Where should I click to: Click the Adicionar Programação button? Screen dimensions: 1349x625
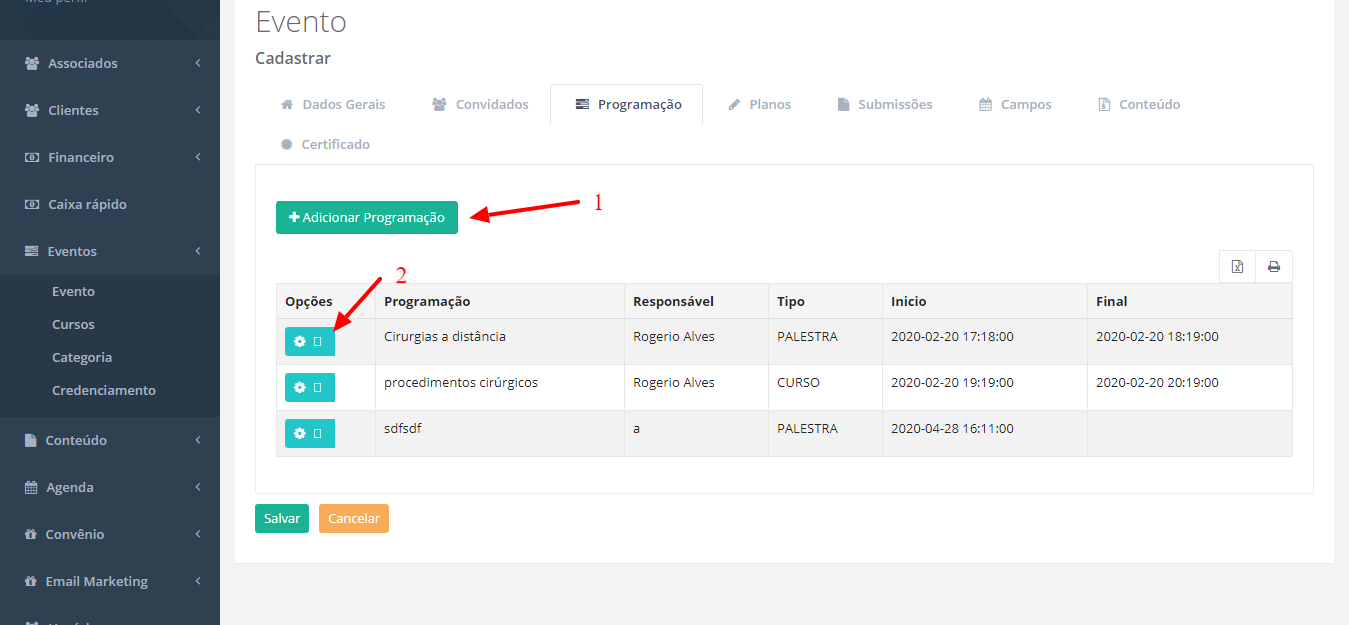[366, 218]
